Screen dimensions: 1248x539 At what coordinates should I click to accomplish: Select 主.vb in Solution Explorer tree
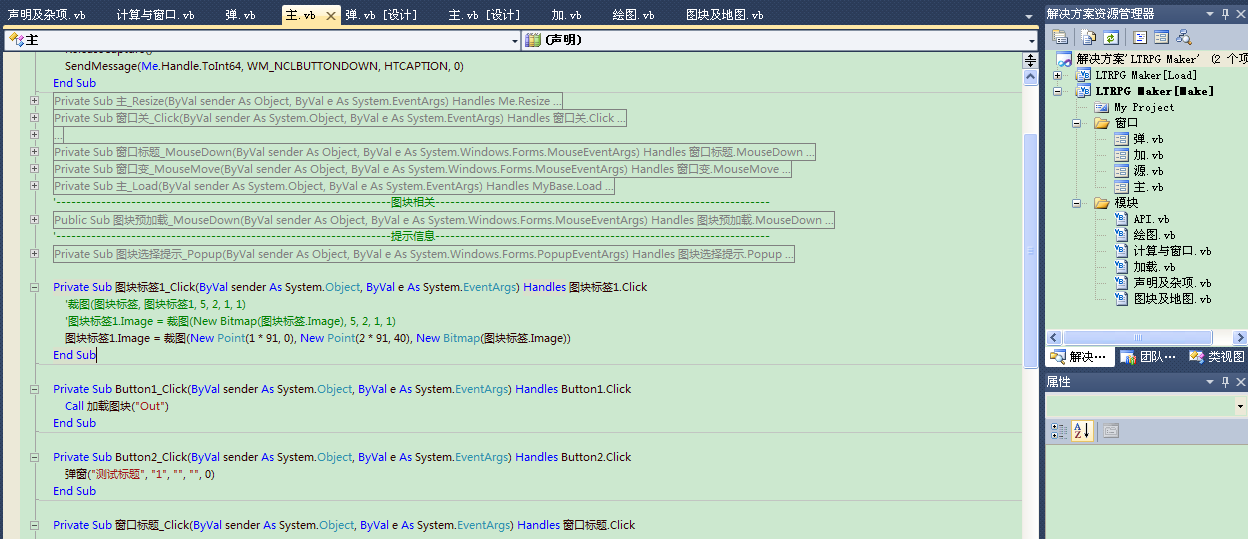click(1148, 187)
